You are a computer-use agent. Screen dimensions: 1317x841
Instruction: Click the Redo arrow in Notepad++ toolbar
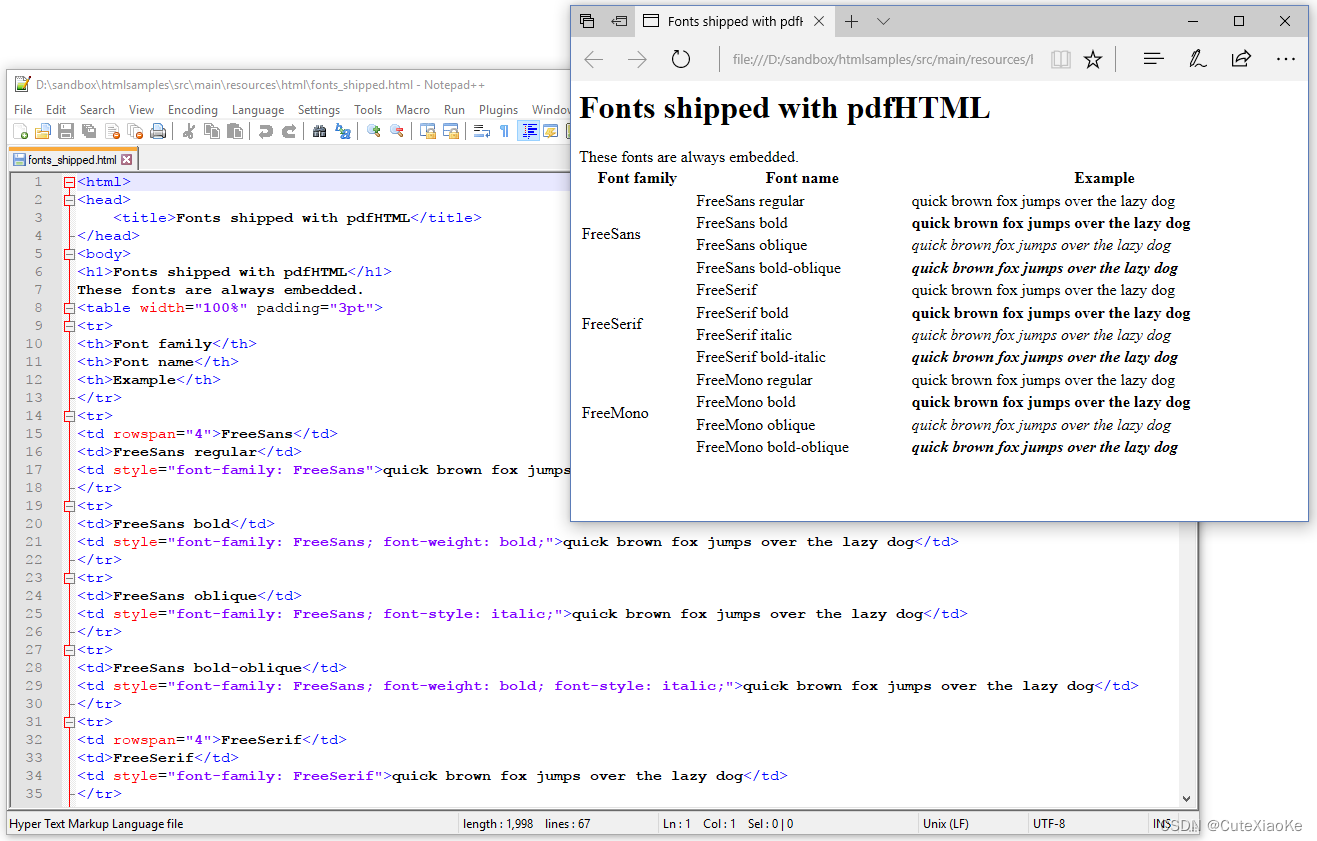tap(289, 131)
